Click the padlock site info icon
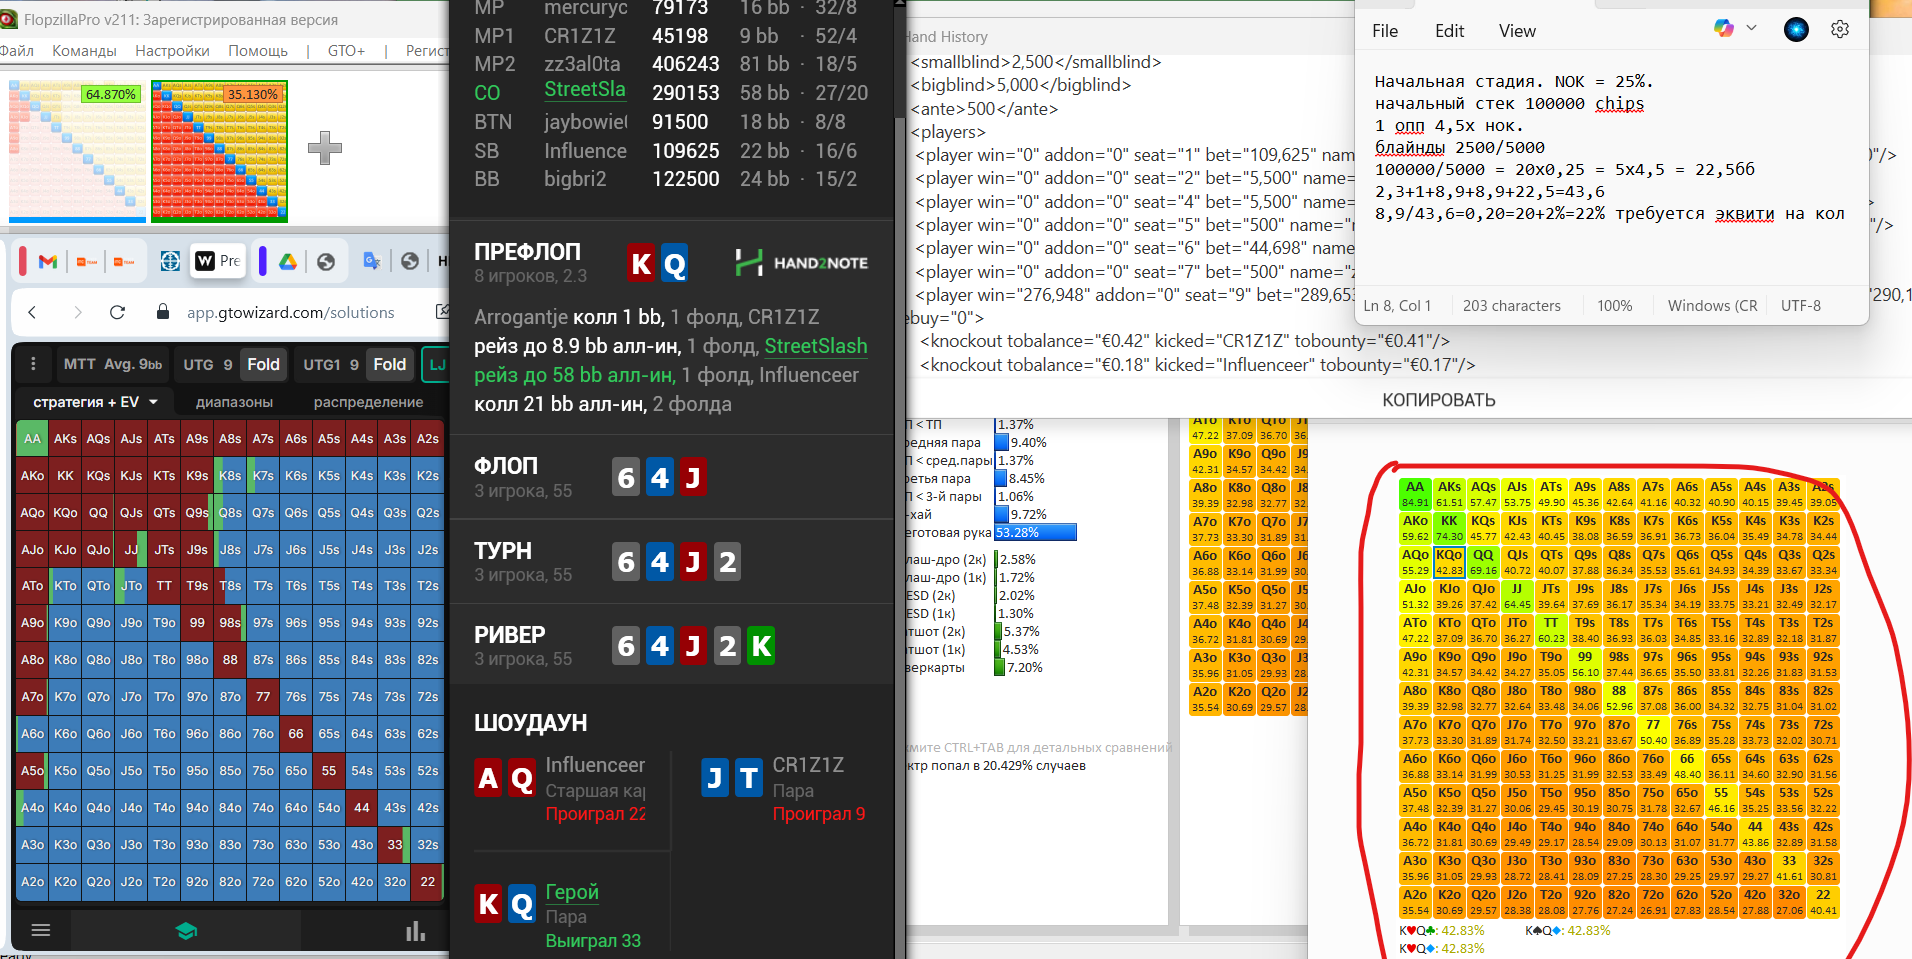The image size is (1912, 959). click(x=163, y=312)
